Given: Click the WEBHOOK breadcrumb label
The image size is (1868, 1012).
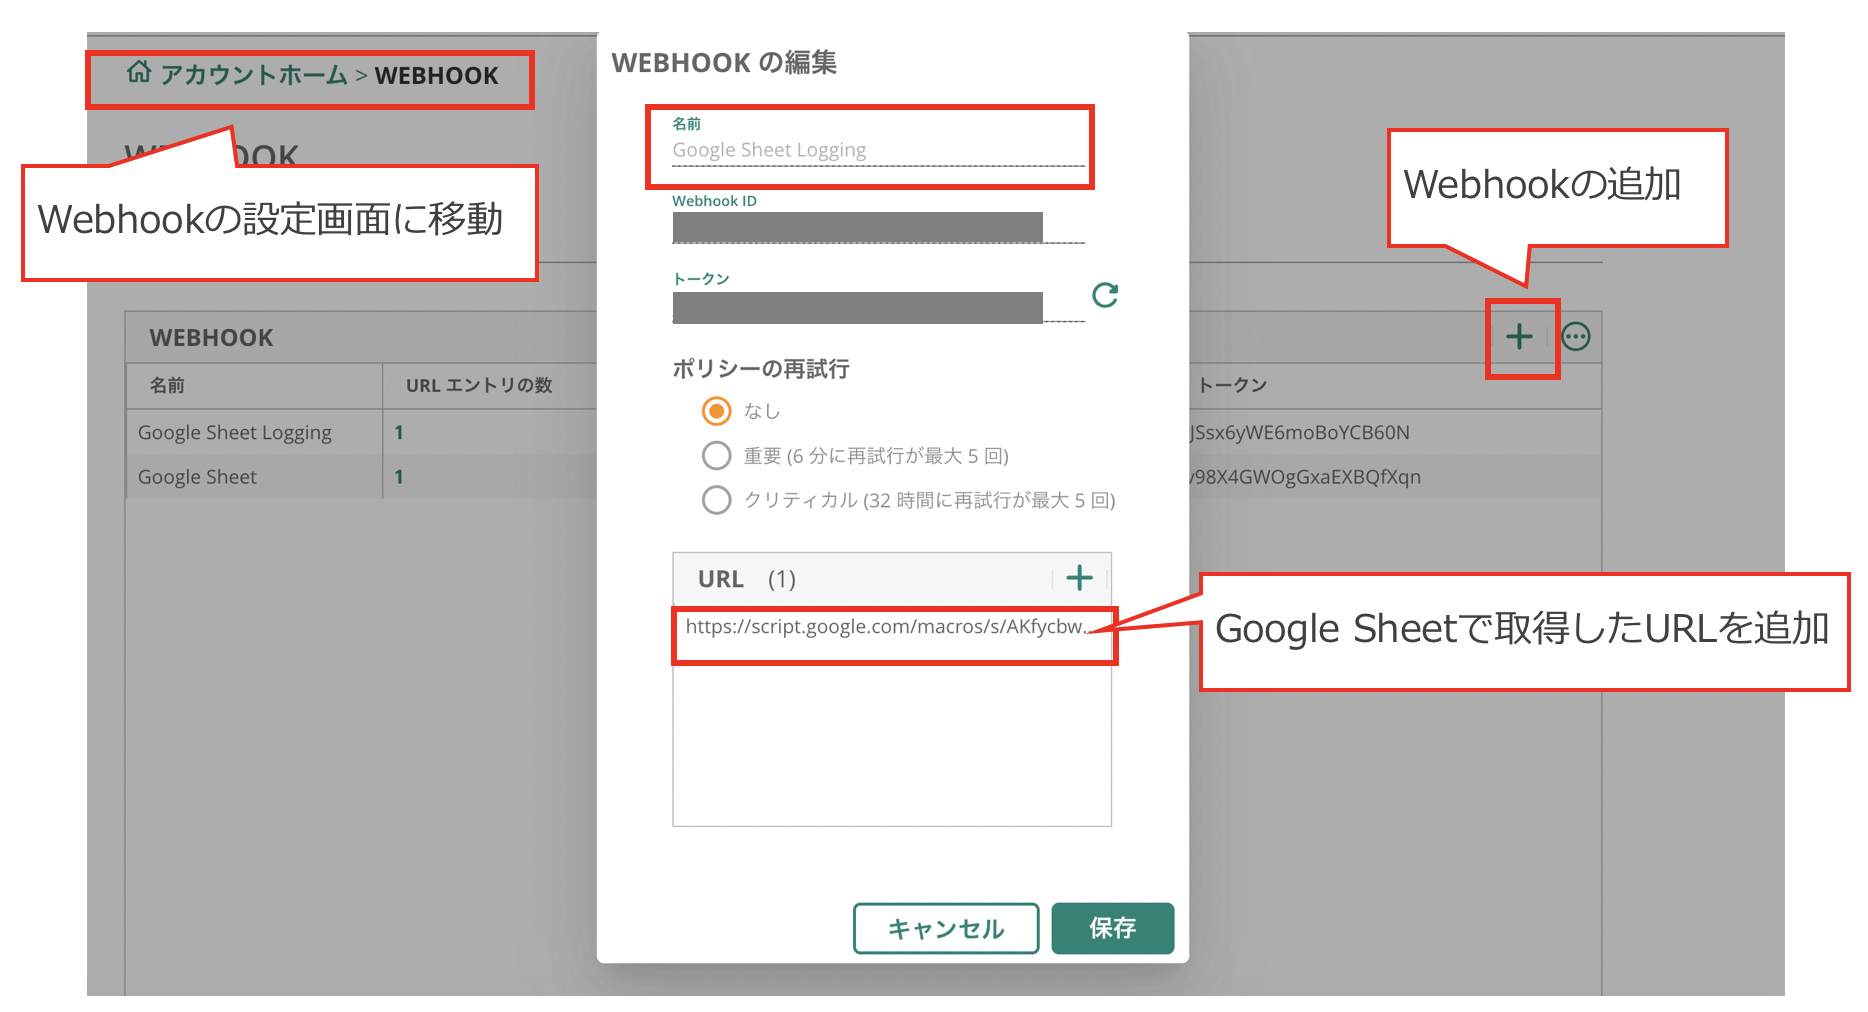Looking at the screenshot, I should click(x=437, y=74).
